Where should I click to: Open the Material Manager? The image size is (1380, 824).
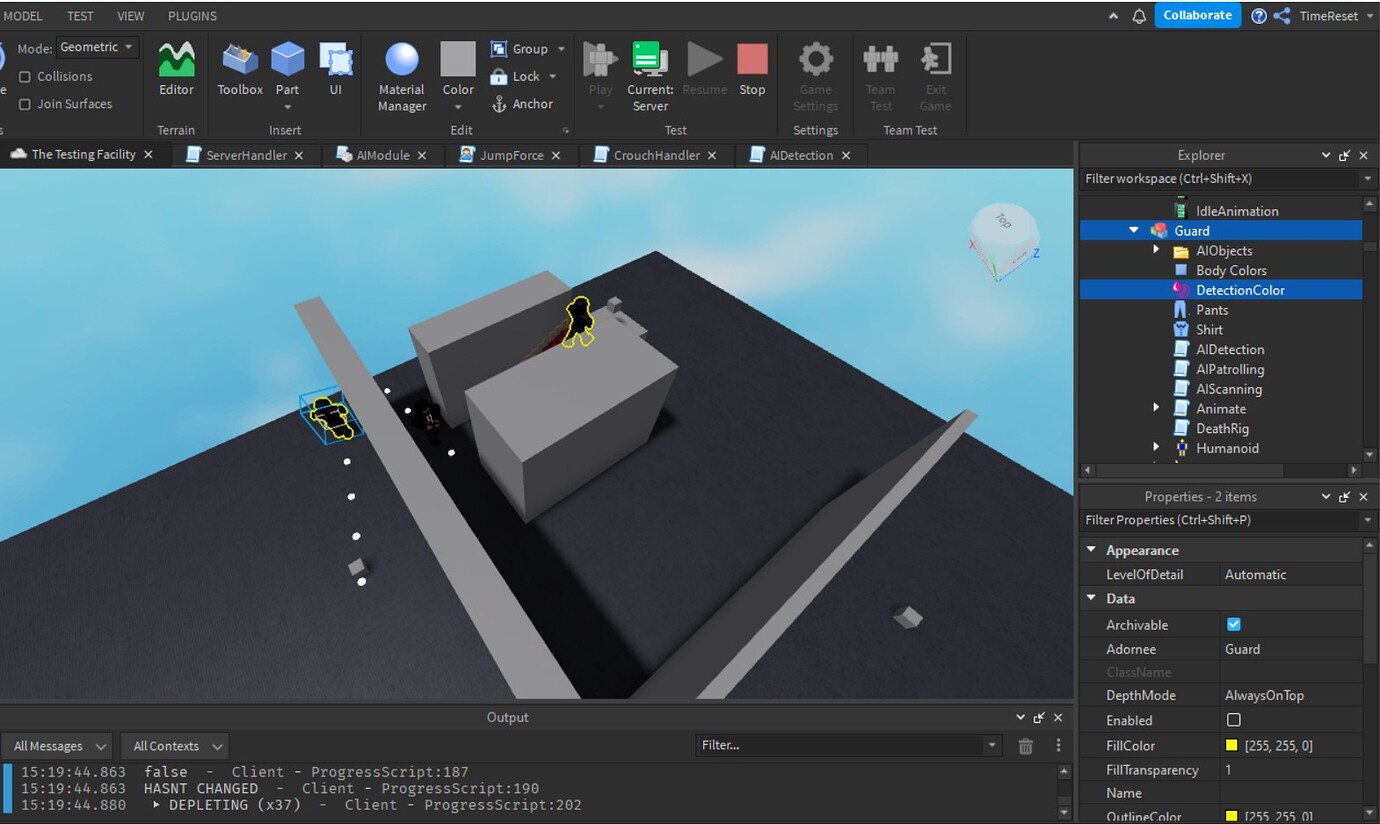coord(401,70)
